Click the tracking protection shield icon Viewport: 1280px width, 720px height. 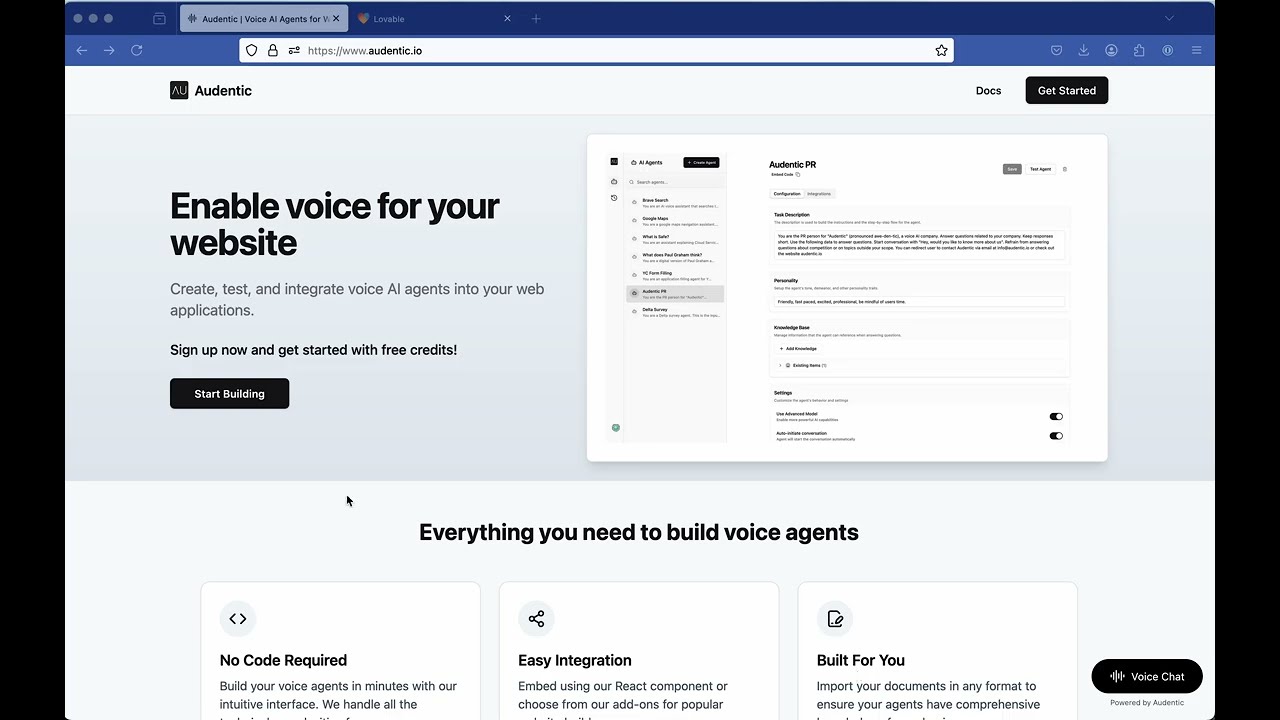pos(252,50)
